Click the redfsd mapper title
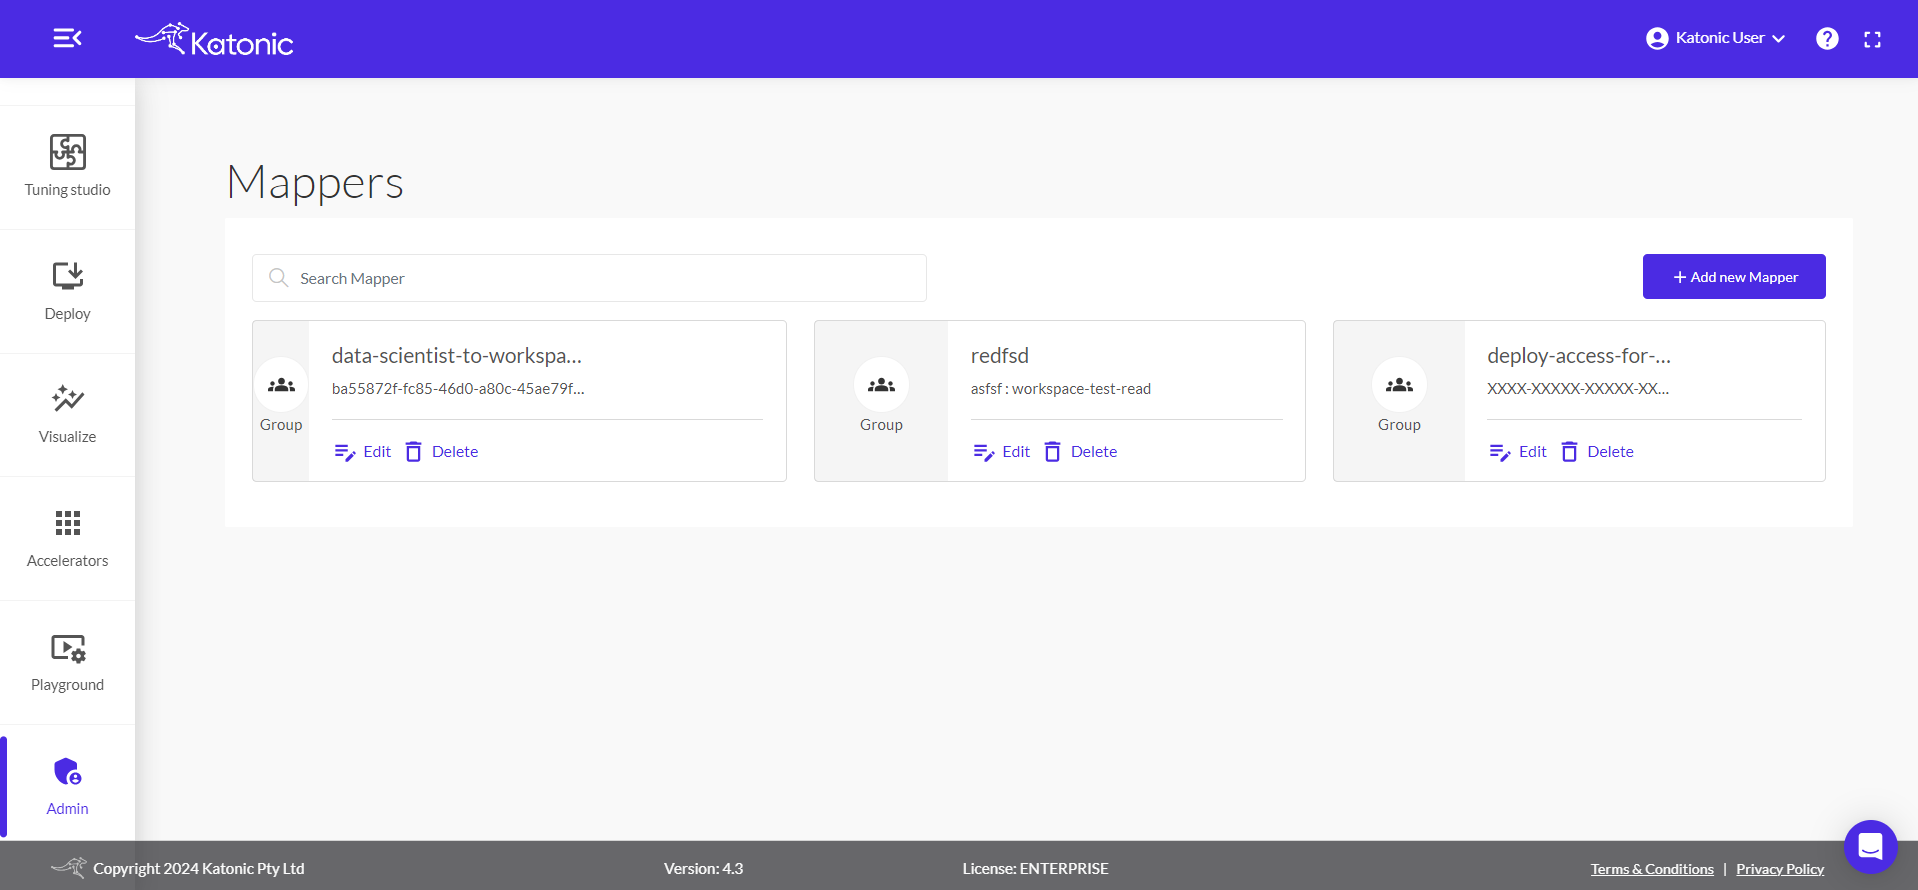Viewport: 1918px width, 890px height. click(1000, 356)
